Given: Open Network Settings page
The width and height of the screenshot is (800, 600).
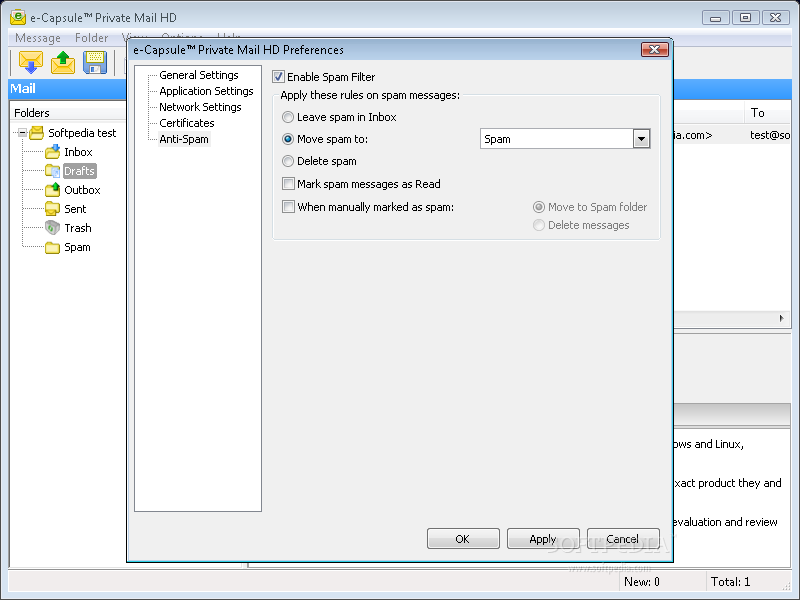Looking at the screenshot, I should click(200, 107).
